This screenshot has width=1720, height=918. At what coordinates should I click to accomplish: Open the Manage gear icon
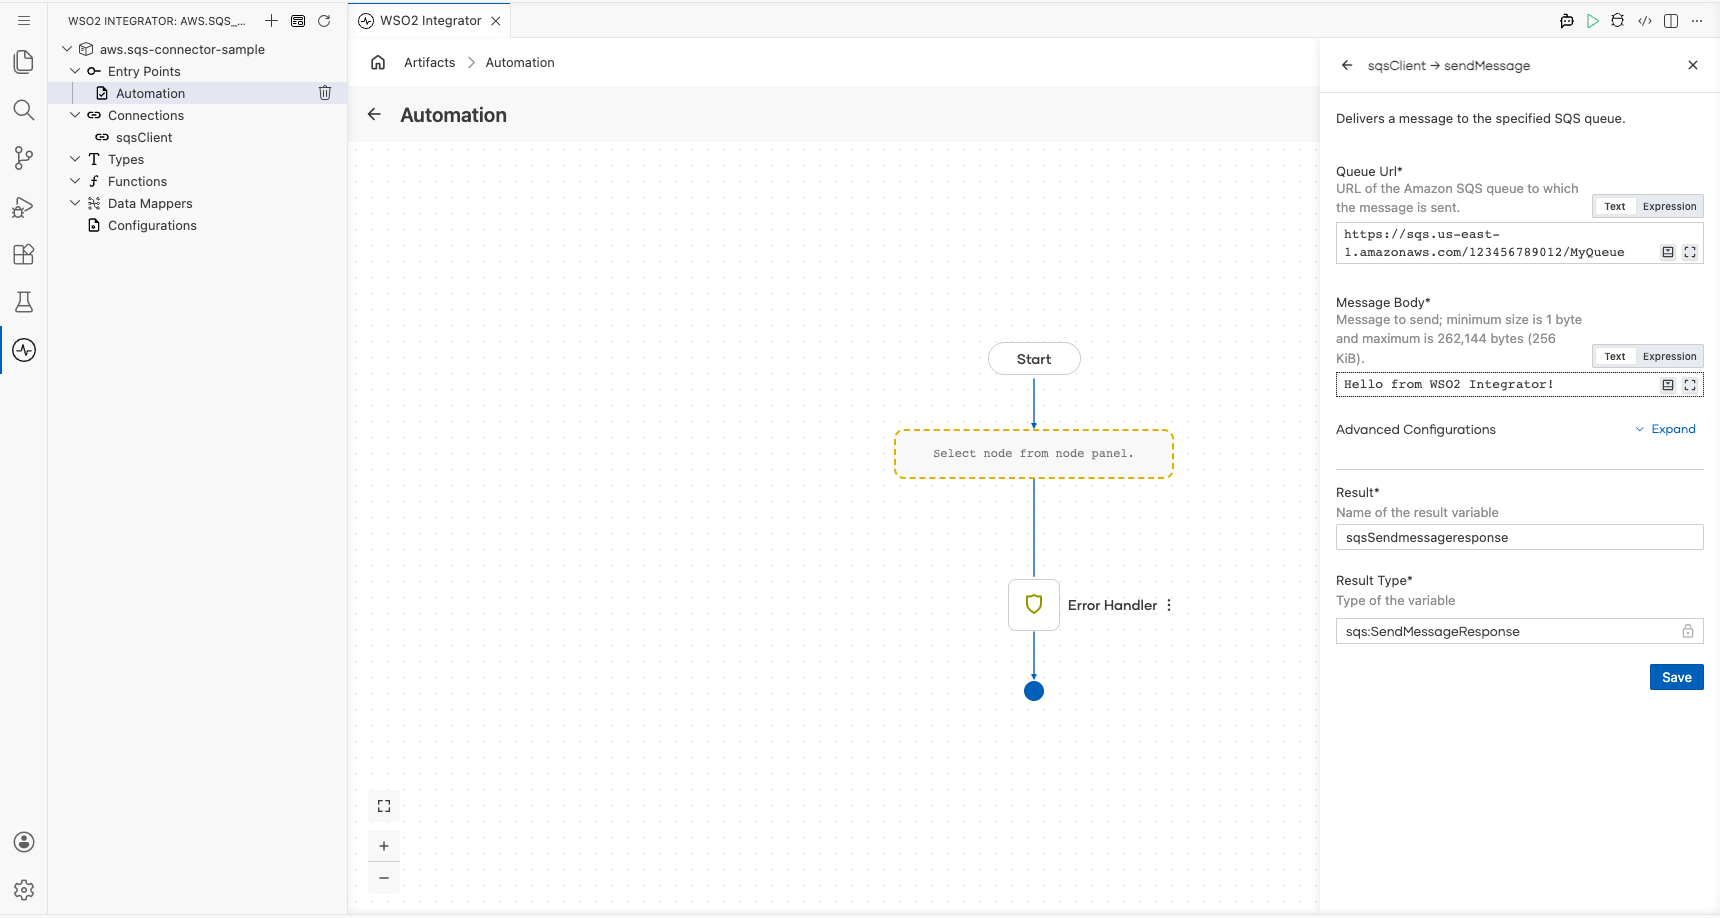[x=24, y=890]
